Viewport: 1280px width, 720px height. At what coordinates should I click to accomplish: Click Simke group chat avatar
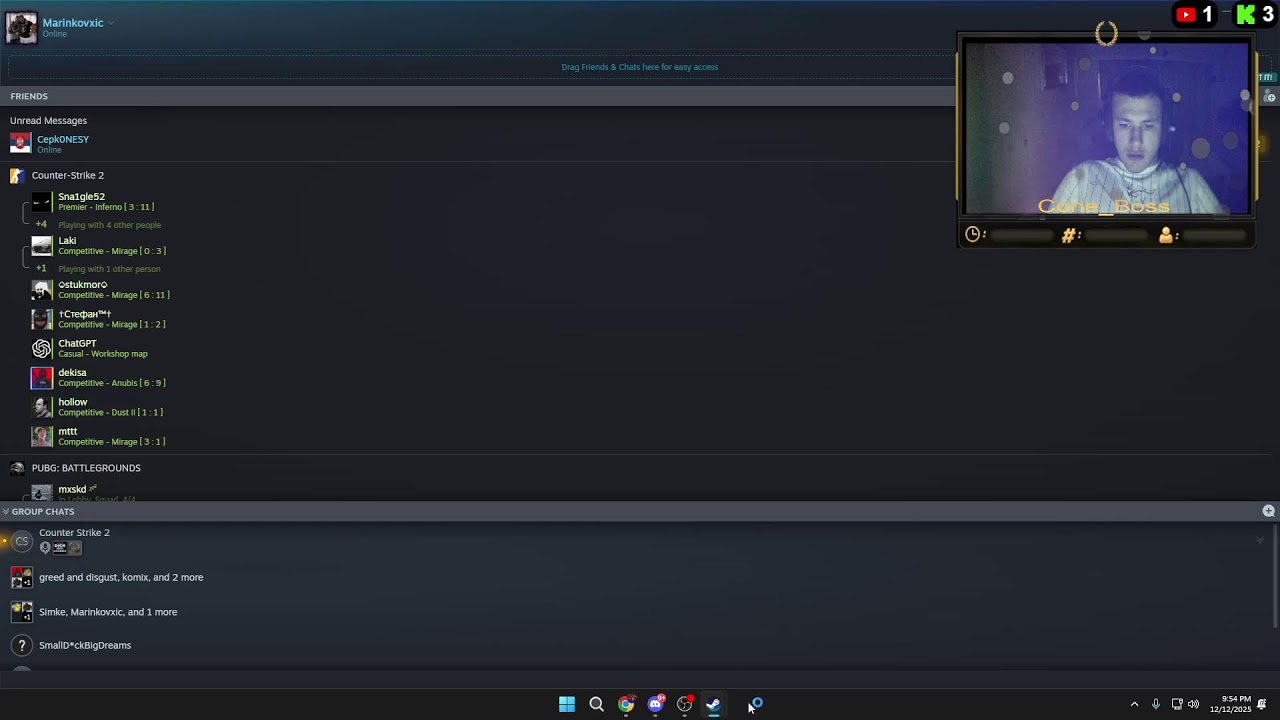21,612
